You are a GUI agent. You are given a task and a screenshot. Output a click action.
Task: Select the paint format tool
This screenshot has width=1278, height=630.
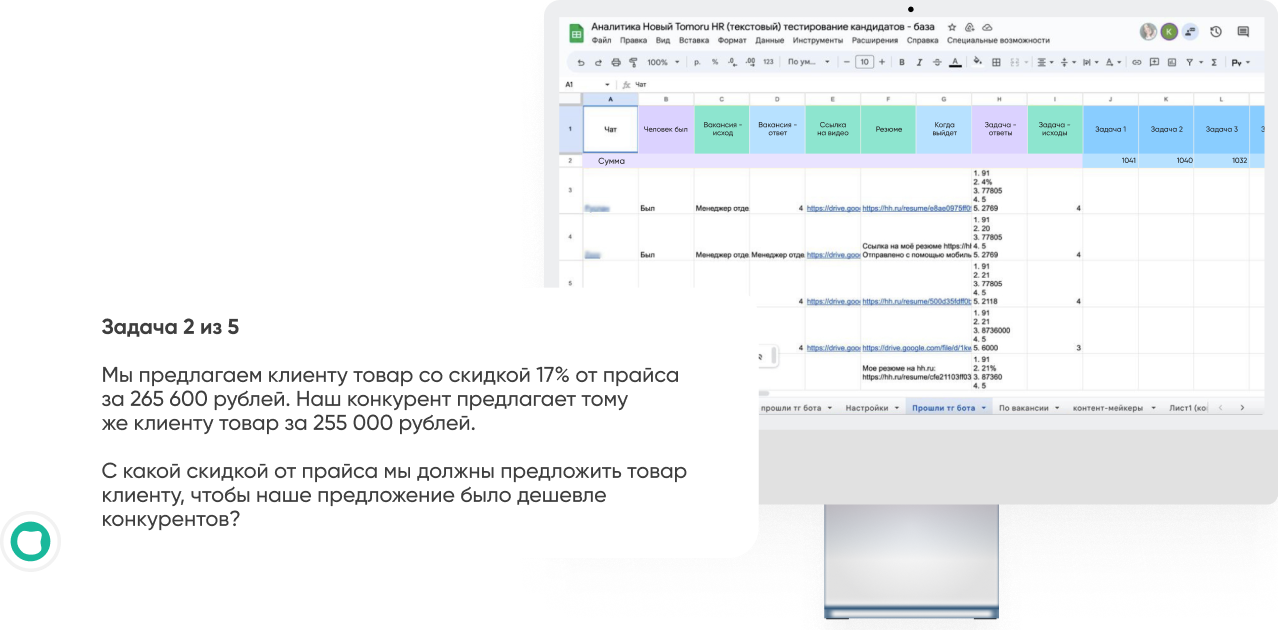[633, 62]
